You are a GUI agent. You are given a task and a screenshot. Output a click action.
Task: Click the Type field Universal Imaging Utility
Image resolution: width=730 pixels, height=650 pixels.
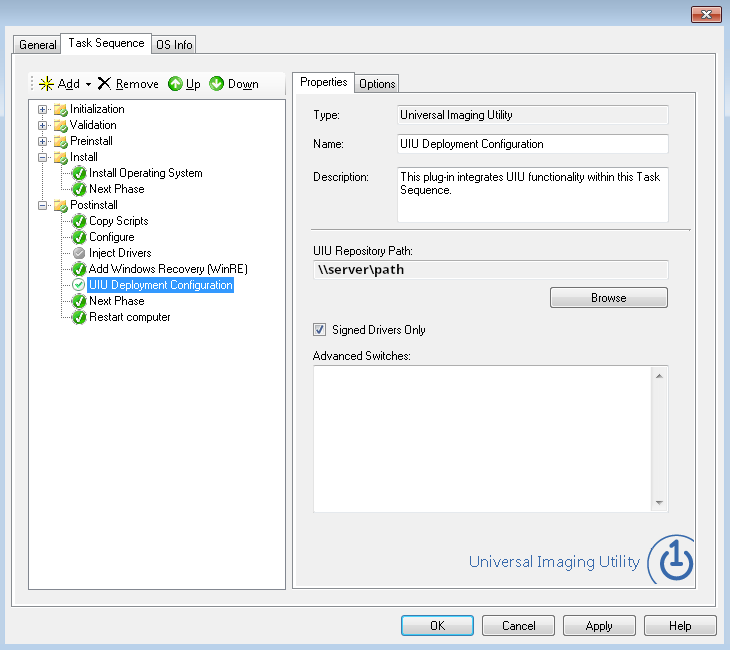coord(533,115)
